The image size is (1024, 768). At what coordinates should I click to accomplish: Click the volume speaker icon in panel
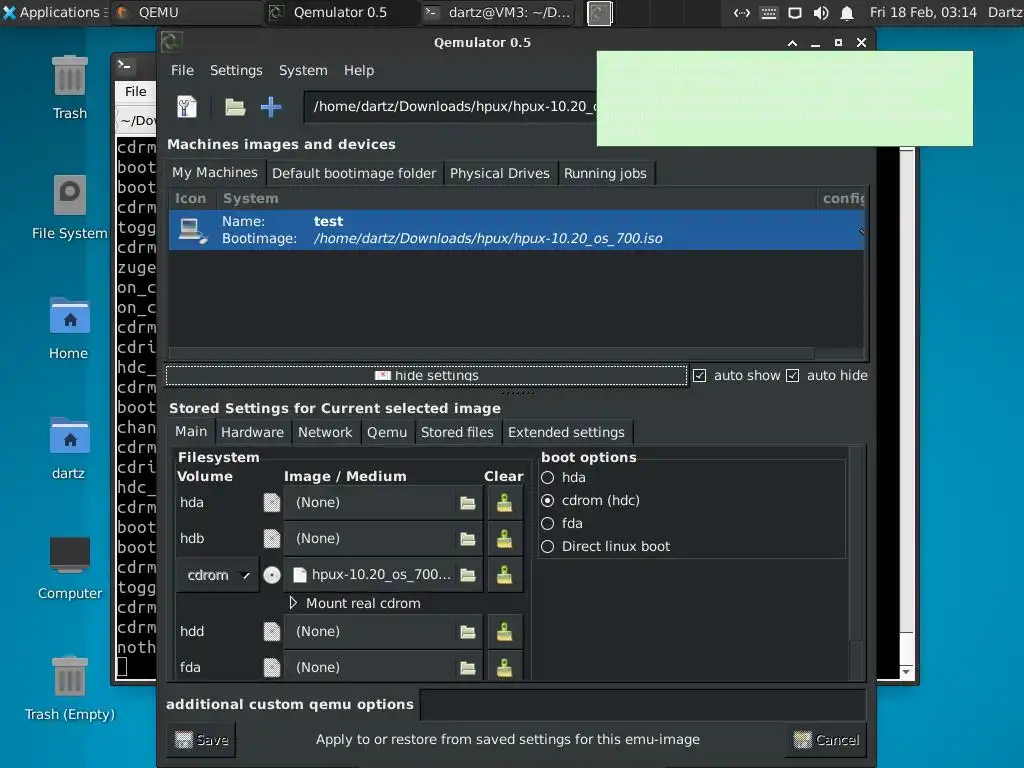[821, 12]
